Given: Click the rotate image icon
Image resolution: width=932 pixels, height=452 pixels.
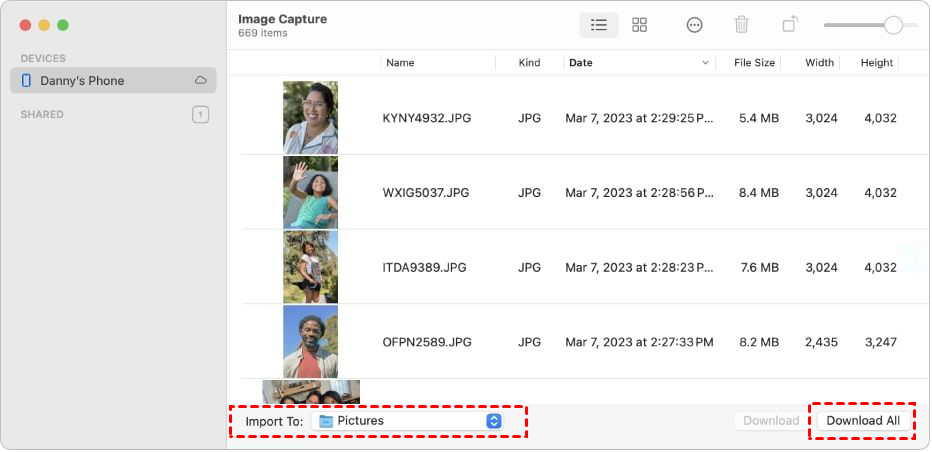Looking at the screenshot, I should pyautogui.click(x=790, y=25).
